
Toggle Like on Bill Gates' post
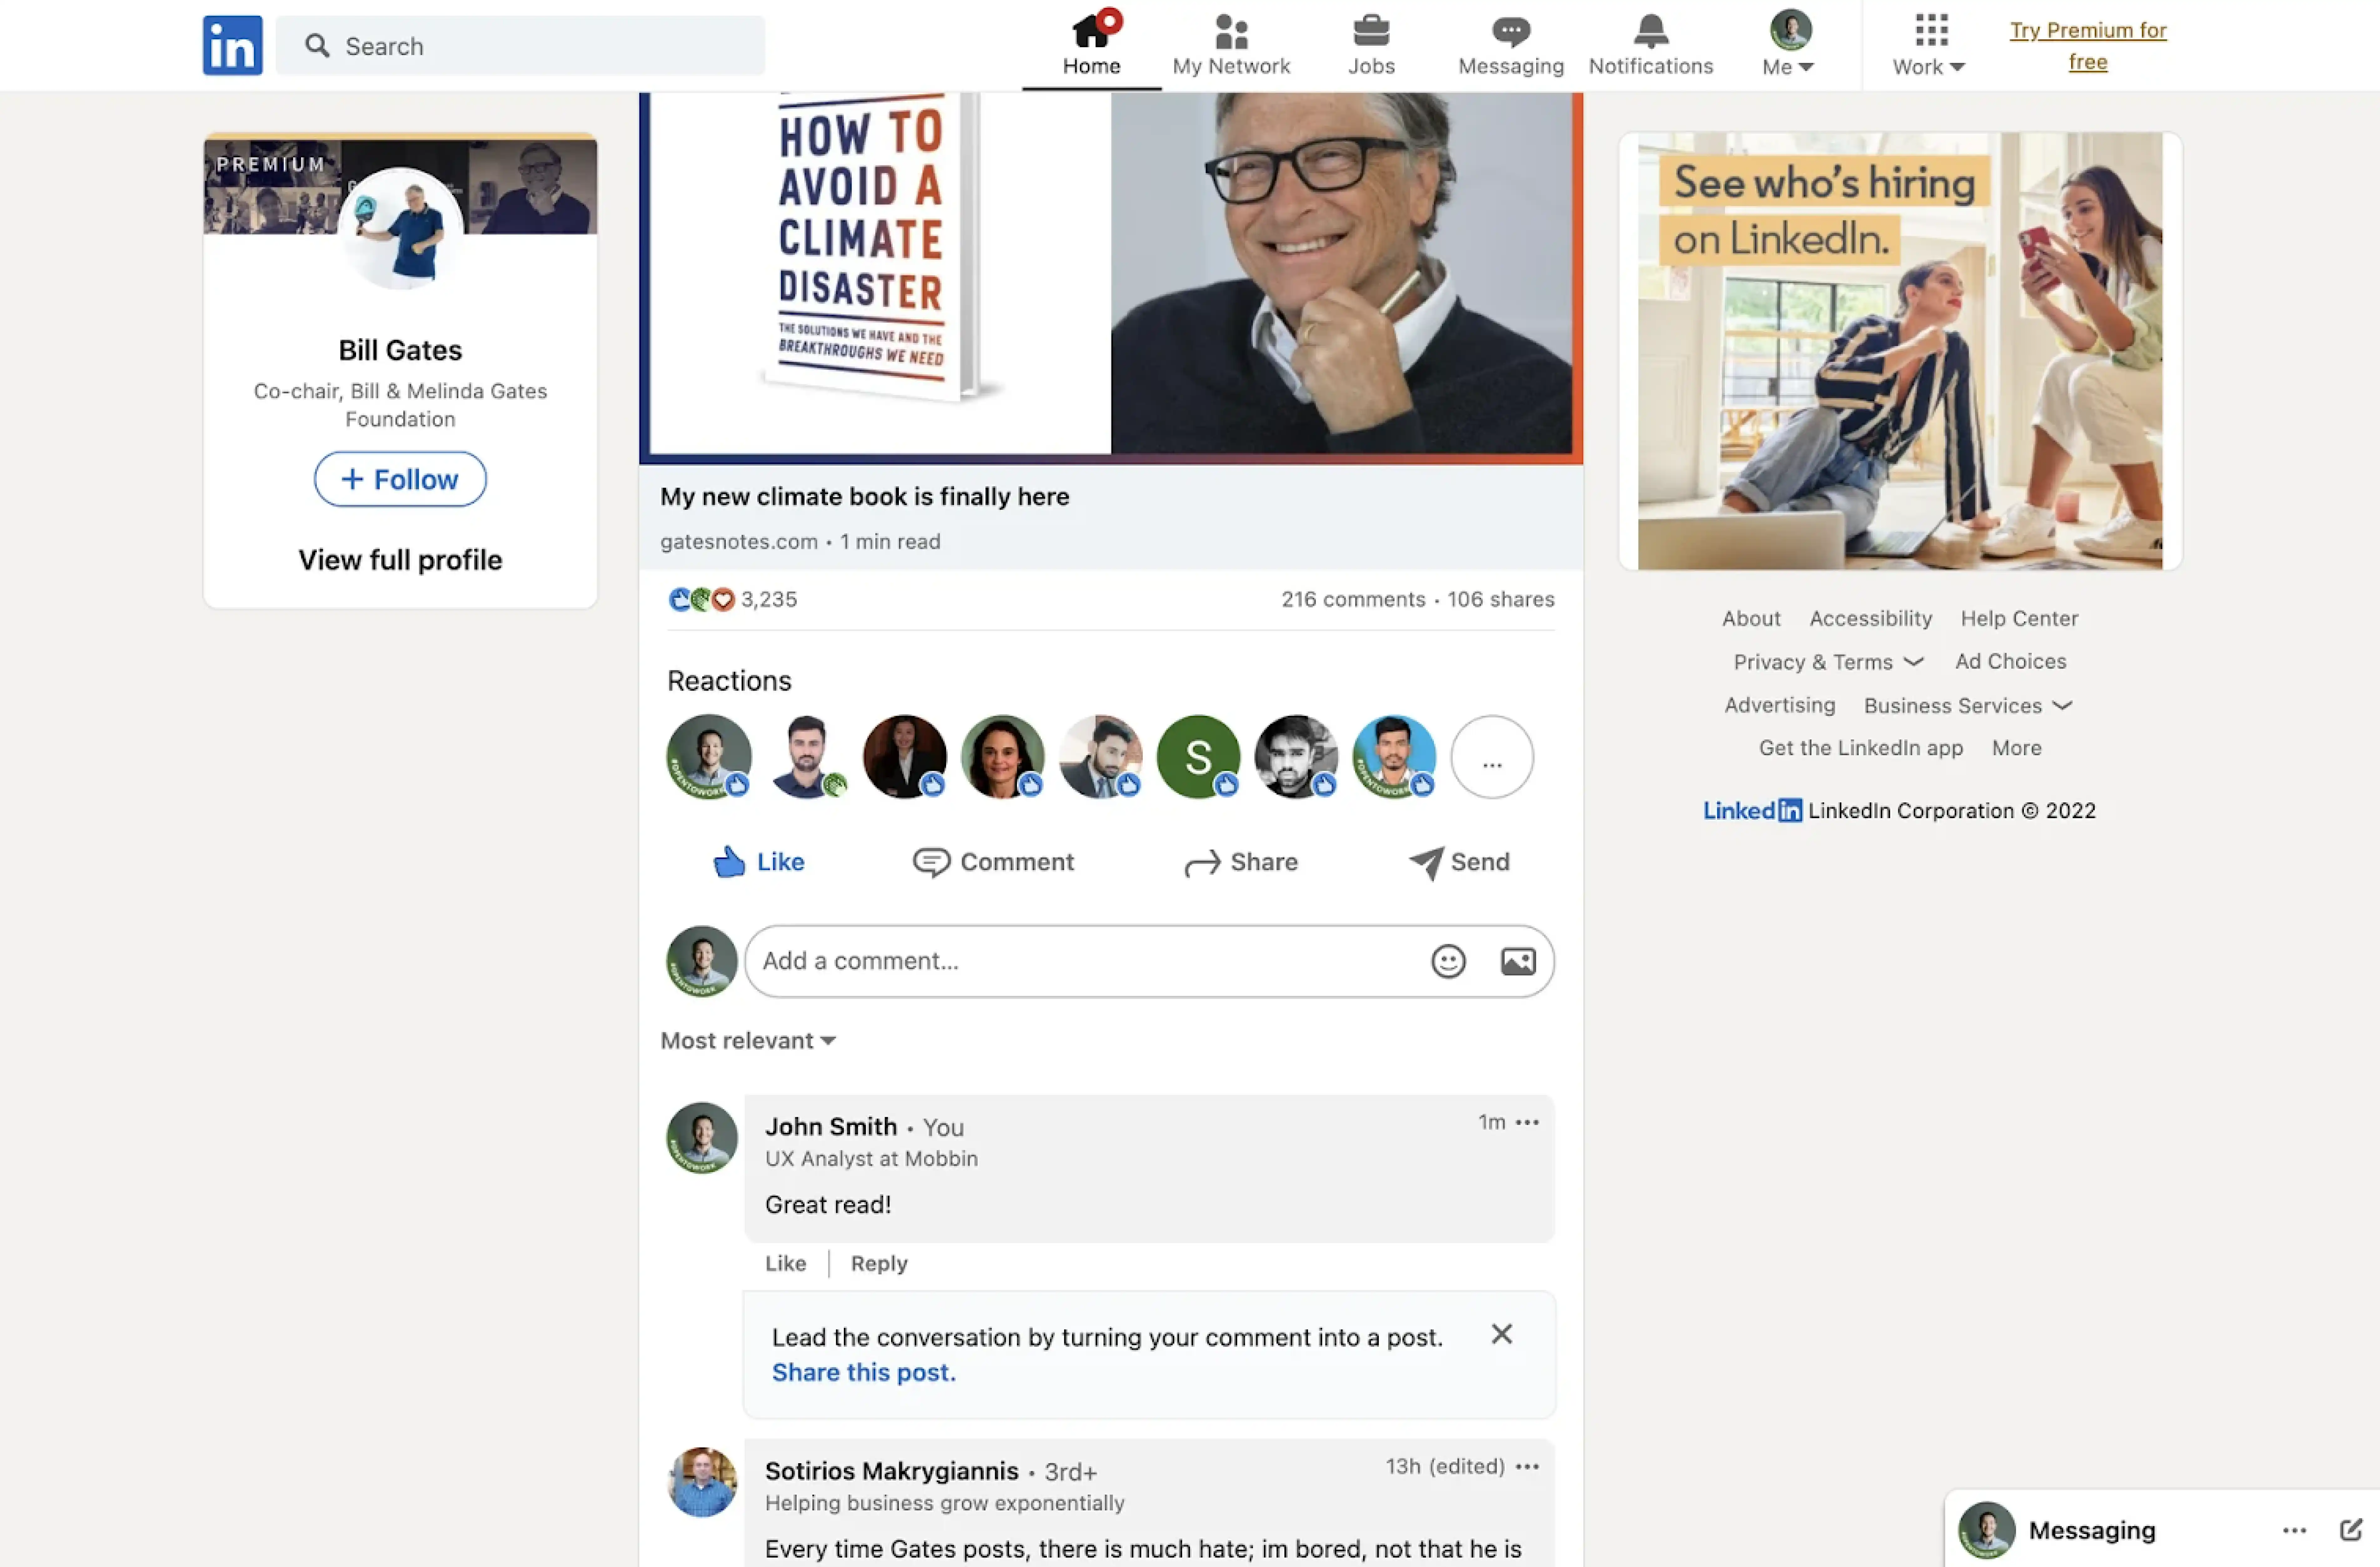758,862
